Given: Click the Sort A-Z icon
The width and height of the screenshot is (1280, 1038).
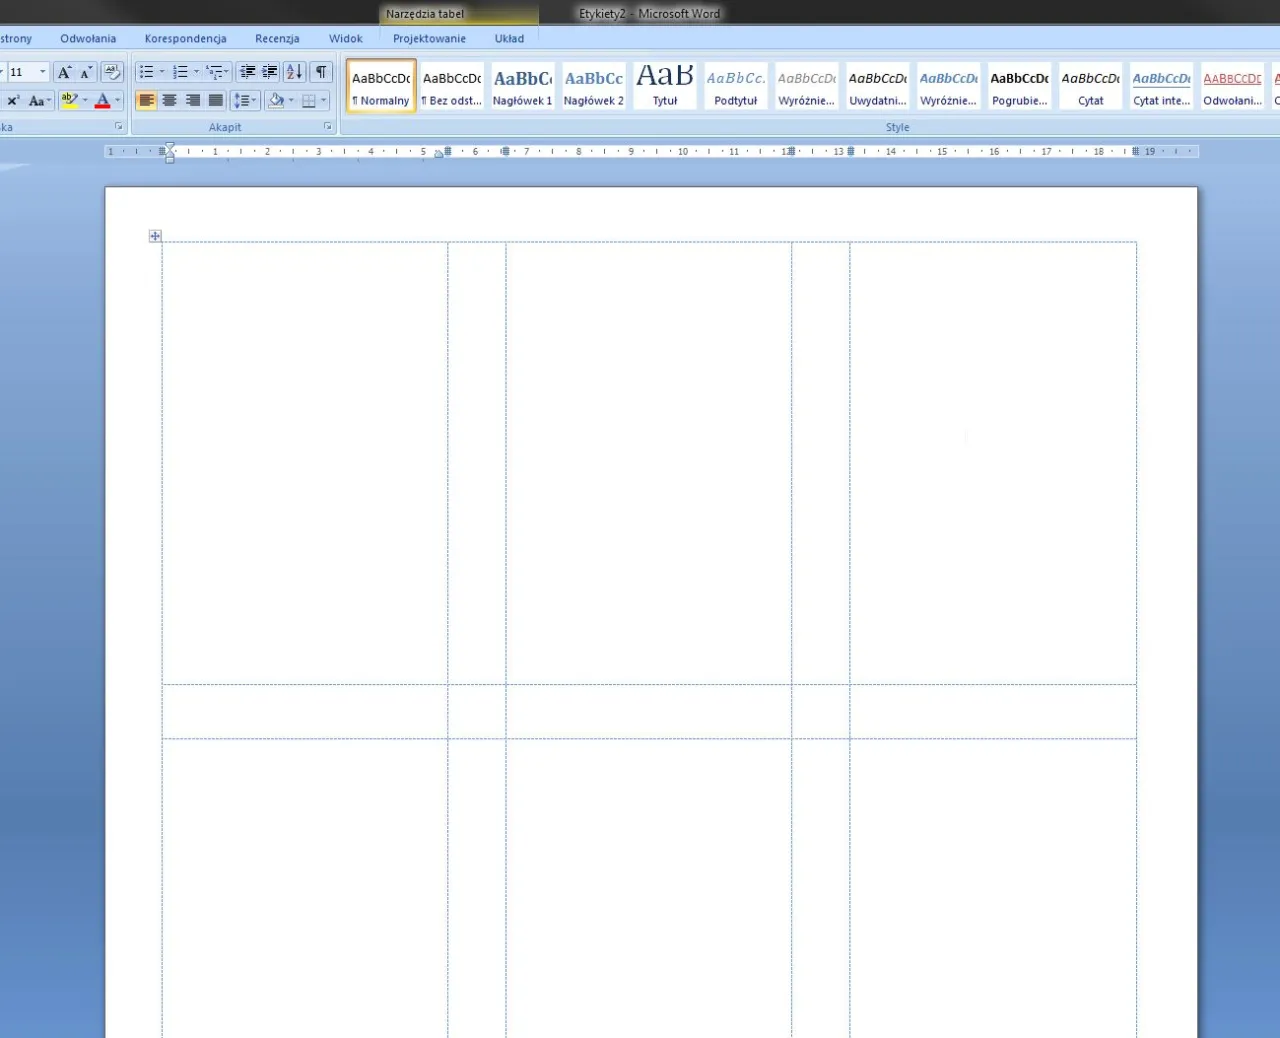Looking at the screenshot, I should point(294,72).
